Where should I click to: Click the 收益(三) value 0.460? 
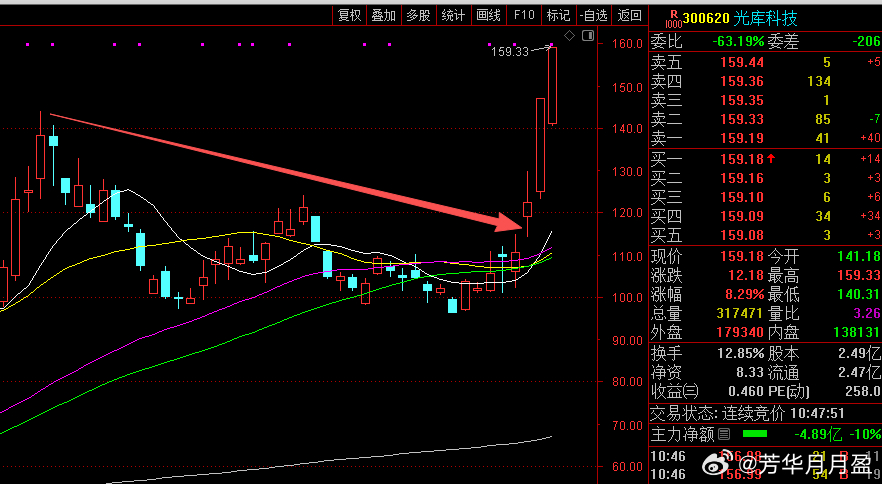point(746,391)
